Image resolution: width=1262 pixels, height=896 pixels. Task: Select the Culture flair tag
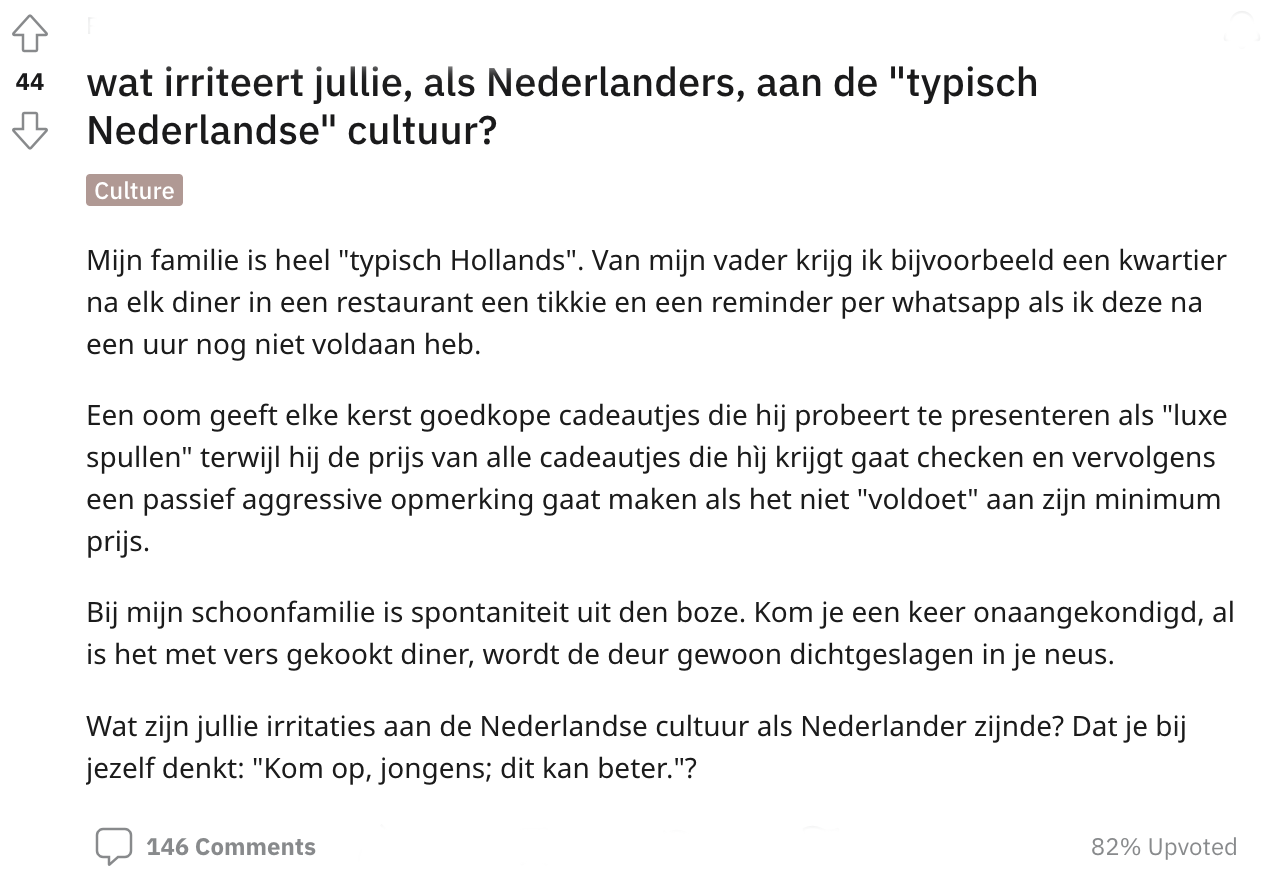(134, 190)
